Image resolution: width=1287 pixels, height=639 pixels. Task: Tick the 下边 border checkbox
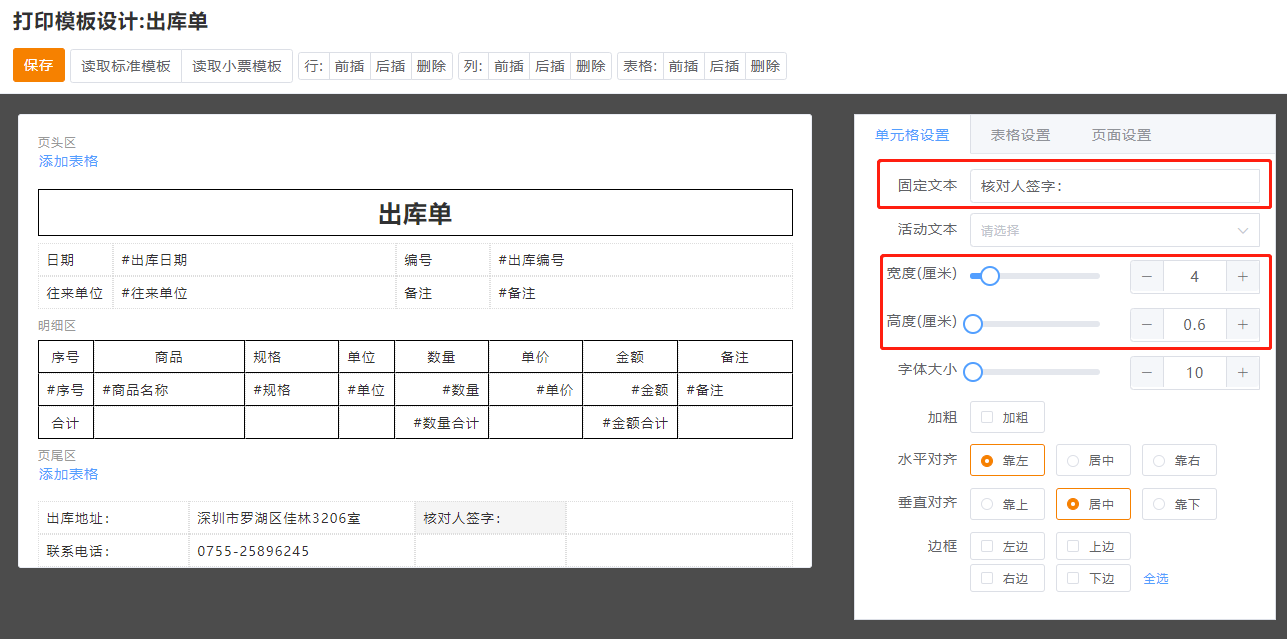[x=1074, y=578]
